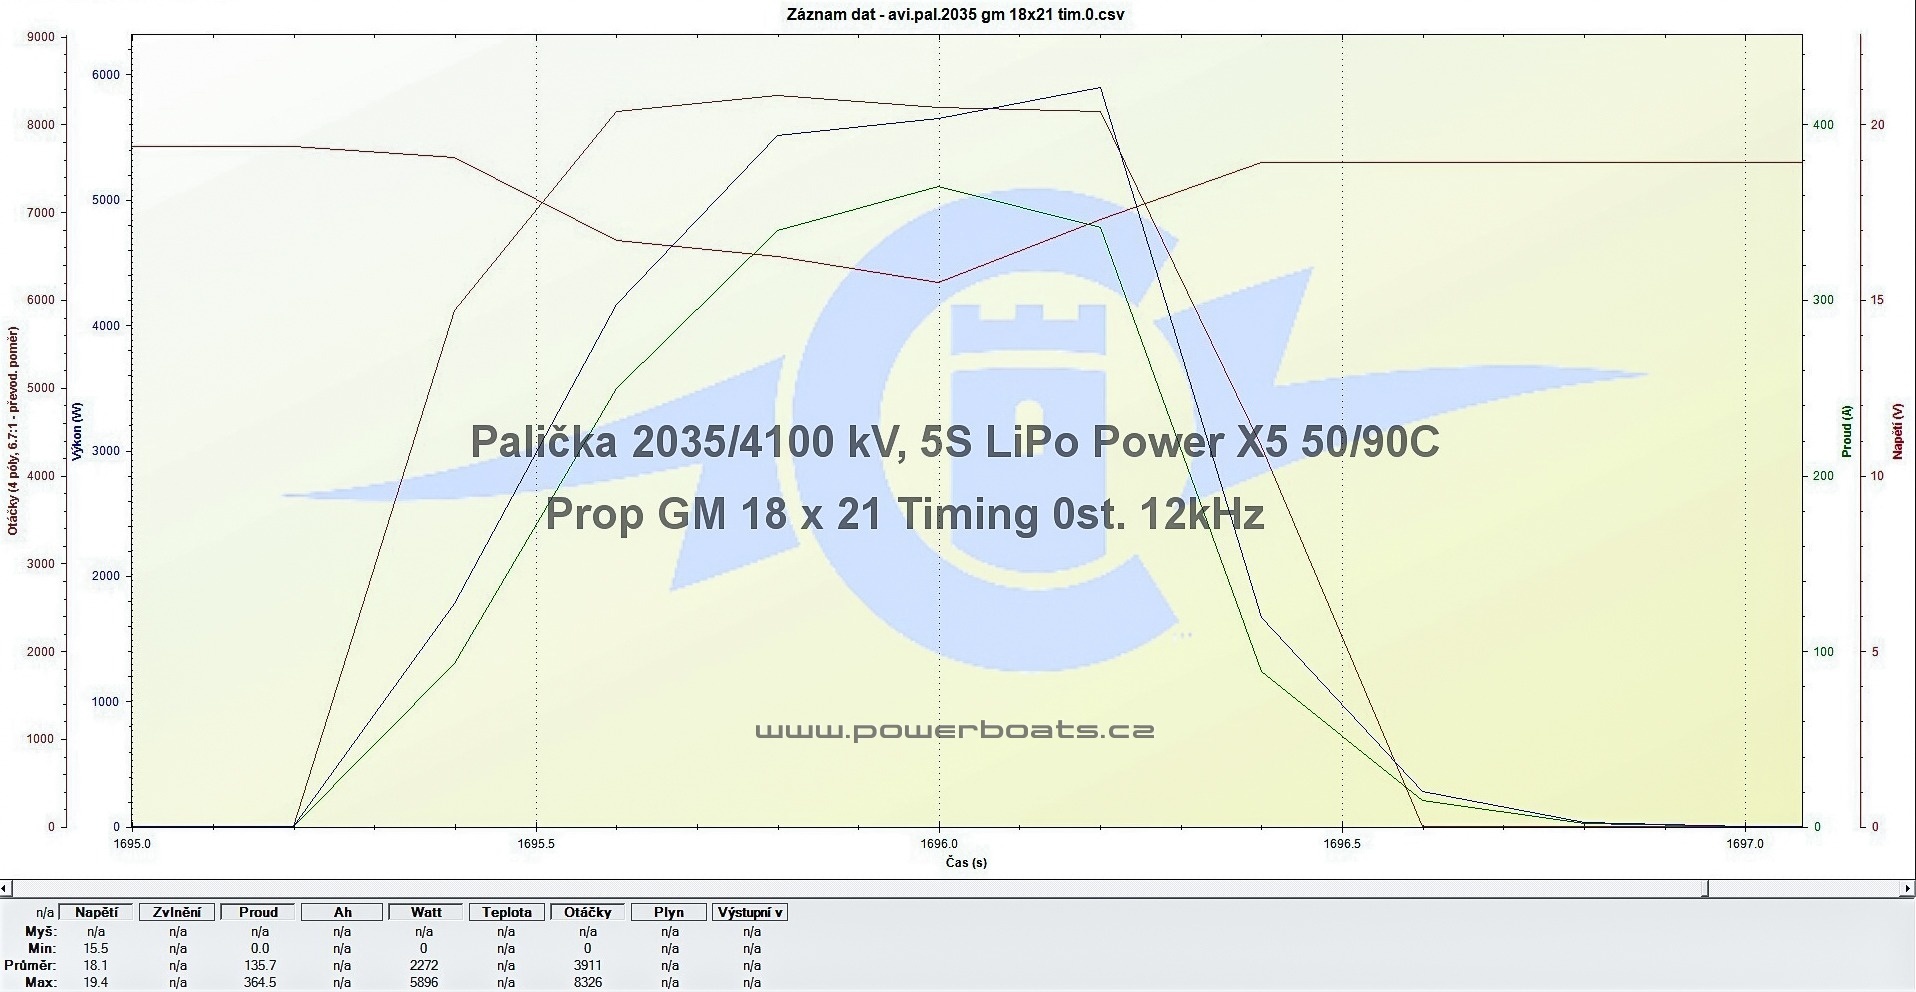Click the 1697.0 time axis tick label
This screenshot has width=1916, height=992.
point(1745,843)
